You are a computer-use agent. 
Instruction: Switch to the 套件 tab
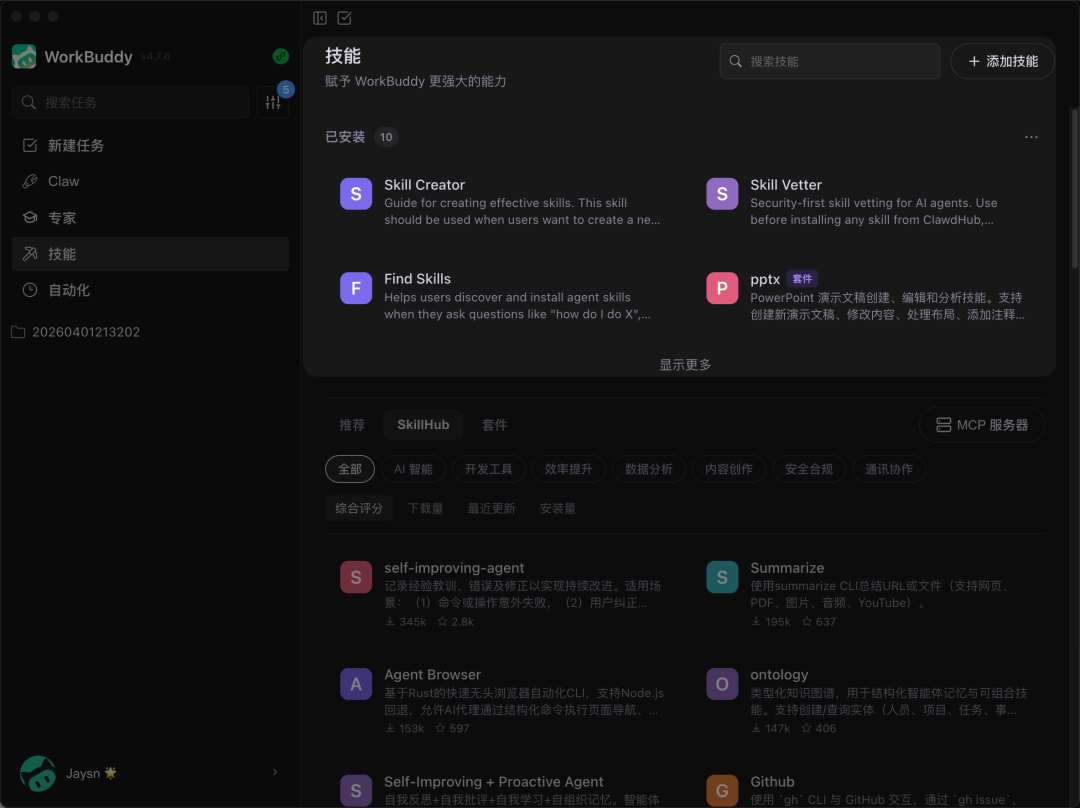tap(494, 424)
